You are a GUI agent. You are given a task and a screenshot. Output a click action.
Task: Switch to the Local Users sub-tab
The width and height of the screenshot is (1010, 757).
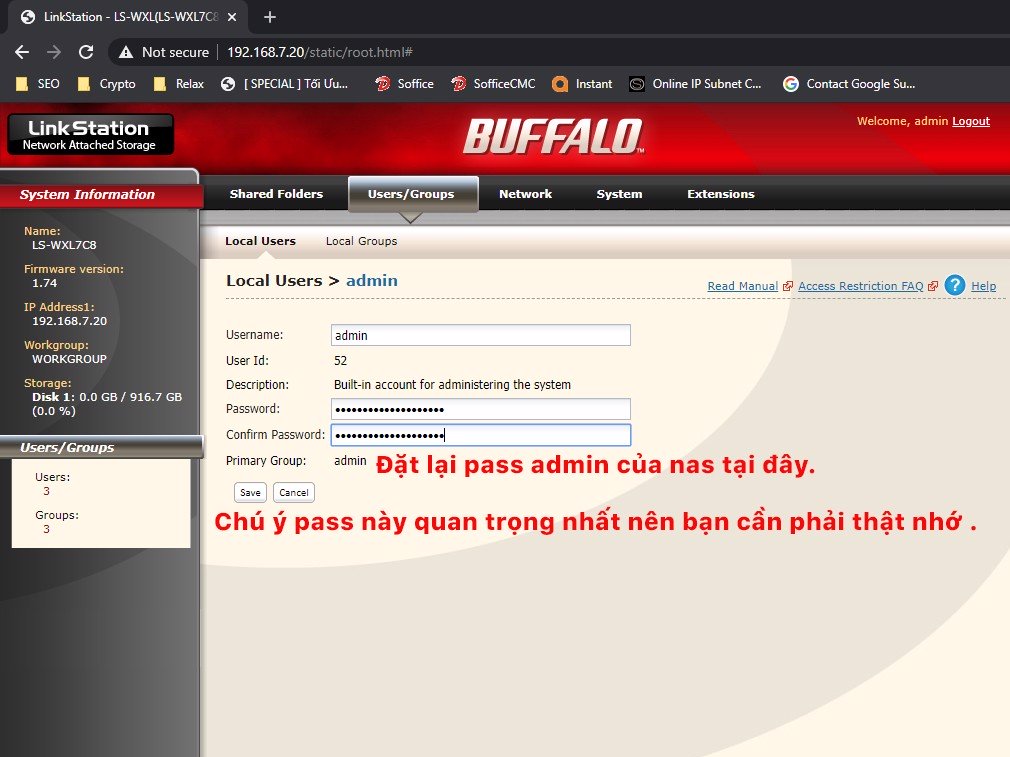point(260,241)
